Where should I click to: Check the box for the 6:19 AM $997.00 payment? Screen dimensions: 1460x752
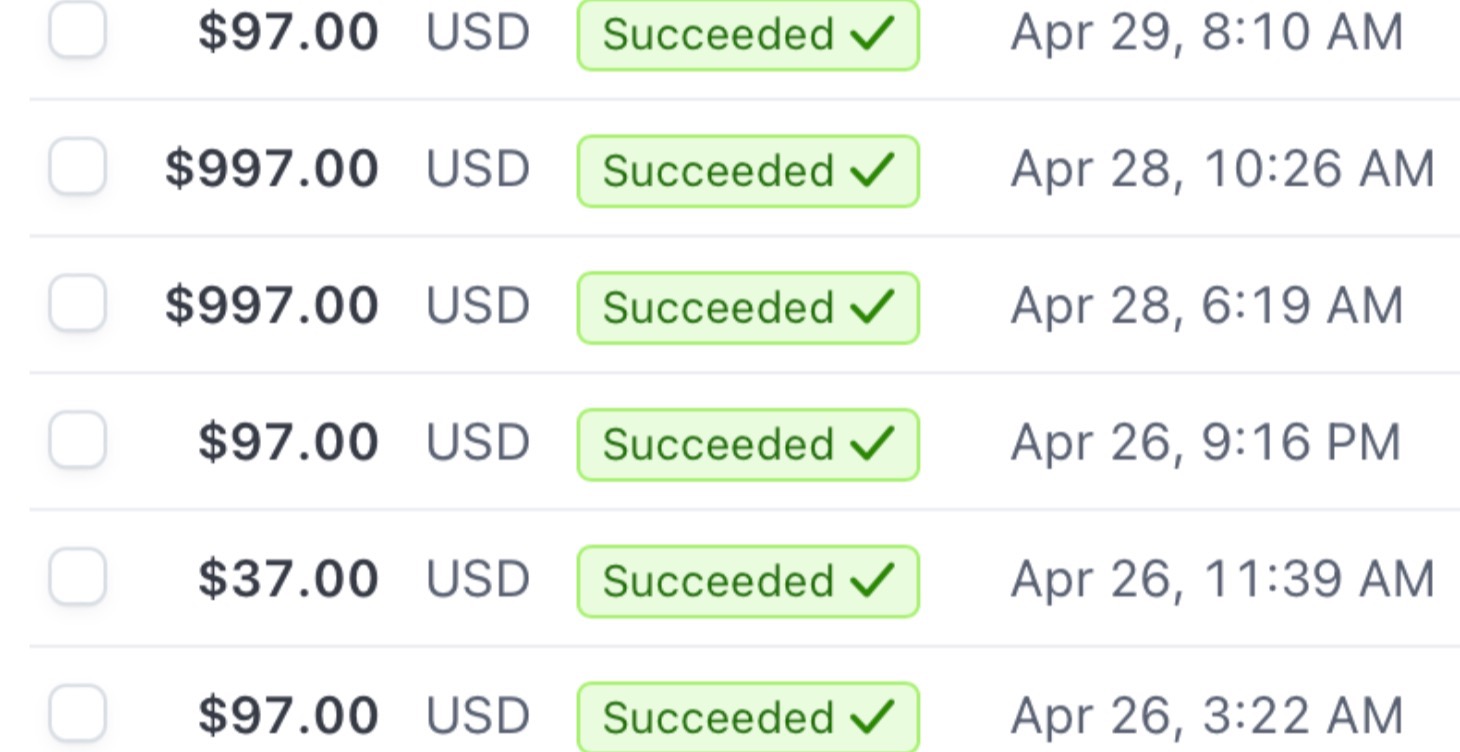tap(77, 303)
